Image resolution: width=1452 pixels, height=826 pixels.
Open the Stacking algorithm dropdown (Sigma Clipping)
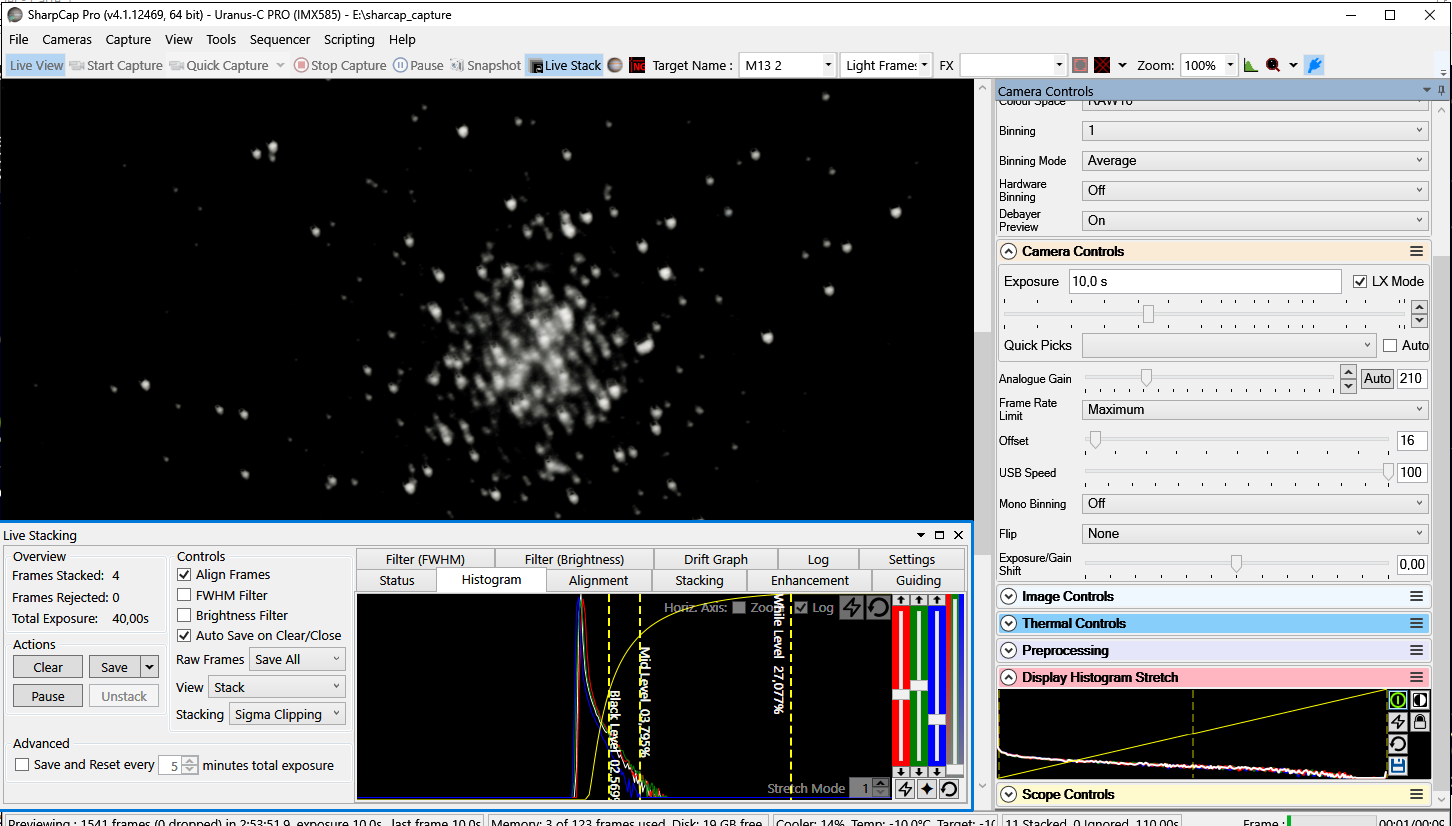[x=287, y=714]
